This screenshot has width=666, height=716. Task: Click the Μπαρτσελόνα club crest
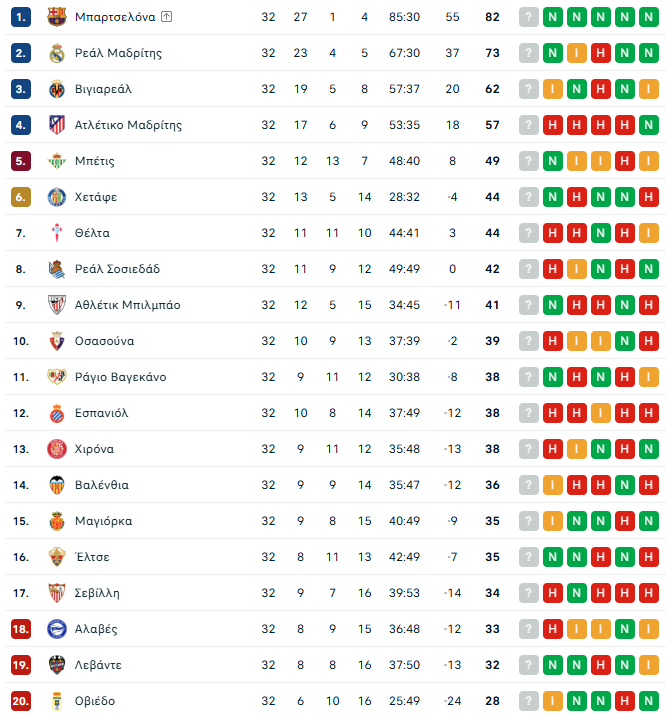[56, 17]
